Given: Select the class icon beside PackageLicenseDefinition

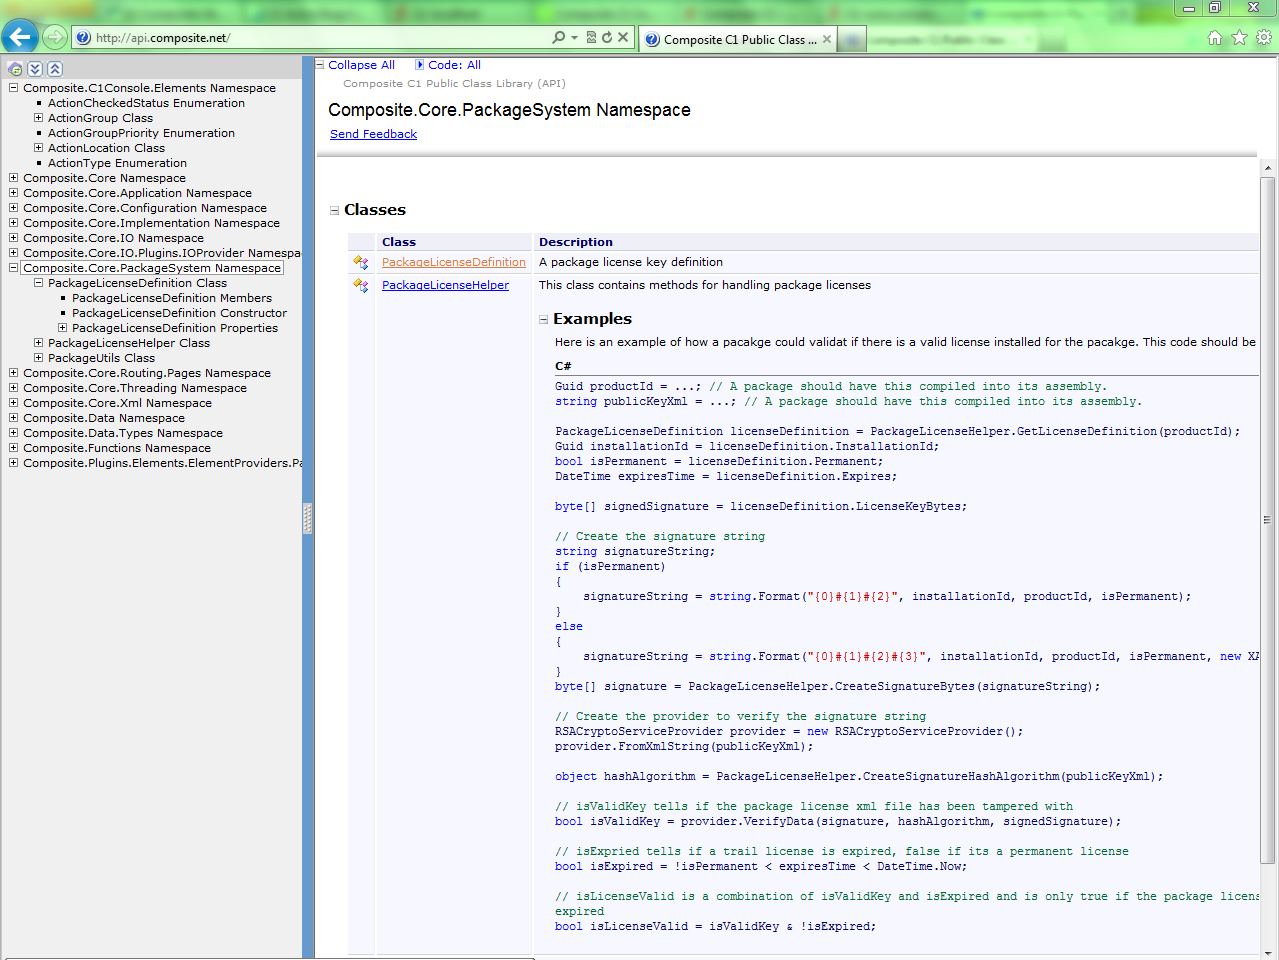Looking at the screenshot, I should (359, 263).
